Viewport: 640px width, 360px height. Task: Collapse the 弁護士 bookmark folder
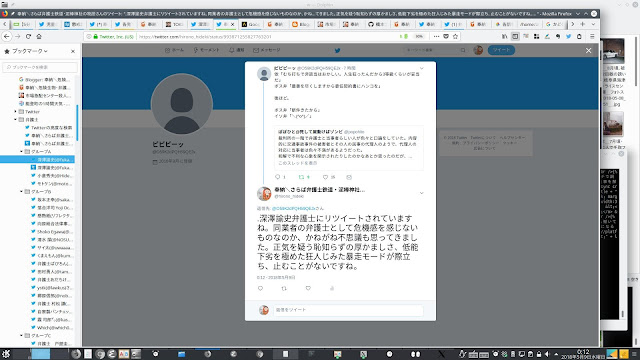coord(16,120)
